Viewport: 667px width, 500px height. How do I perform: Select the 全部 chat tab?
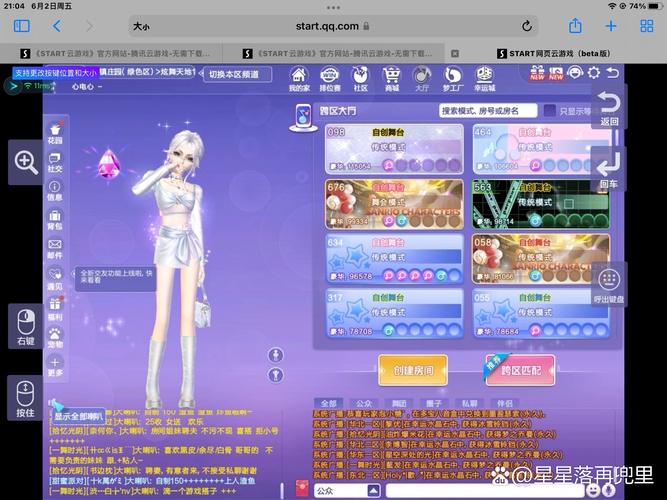tap(329, 403)
